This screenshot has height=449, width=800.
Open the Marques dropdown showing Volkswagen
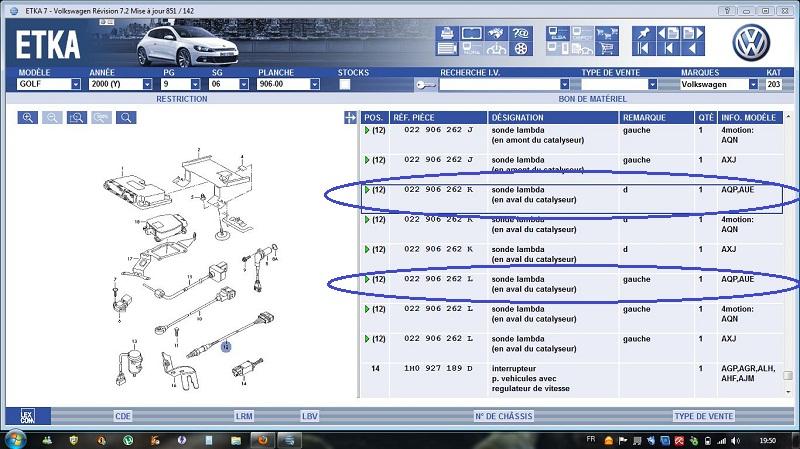[x=753, y=84]
